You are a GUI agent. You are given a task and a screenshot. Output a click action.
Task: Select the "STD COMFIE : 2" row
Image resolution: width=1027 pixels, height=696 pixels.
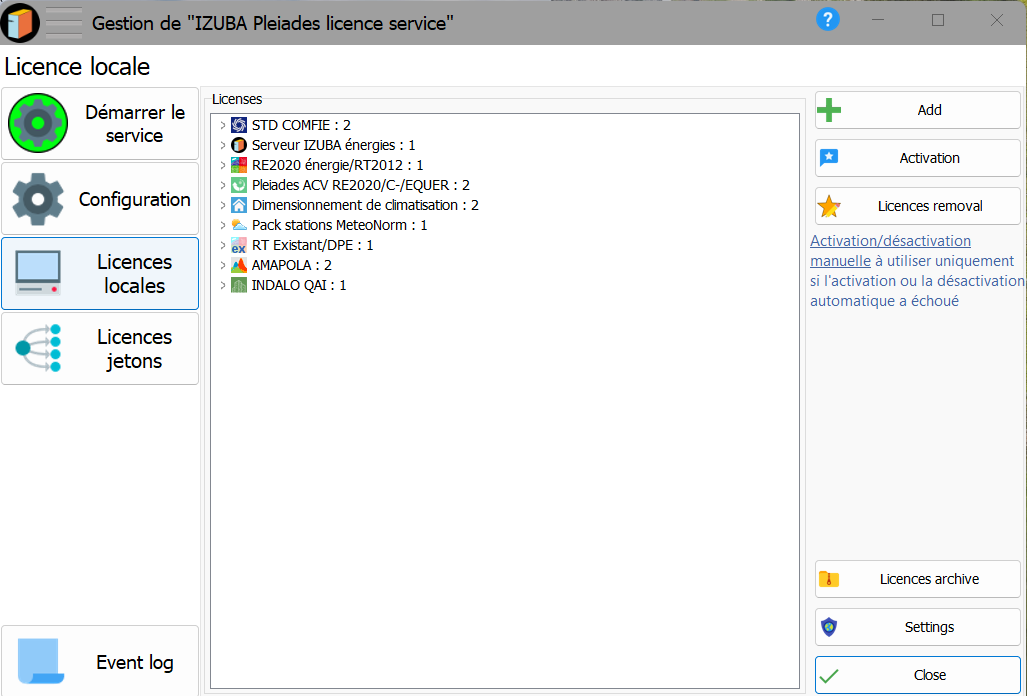coord(301,125)
